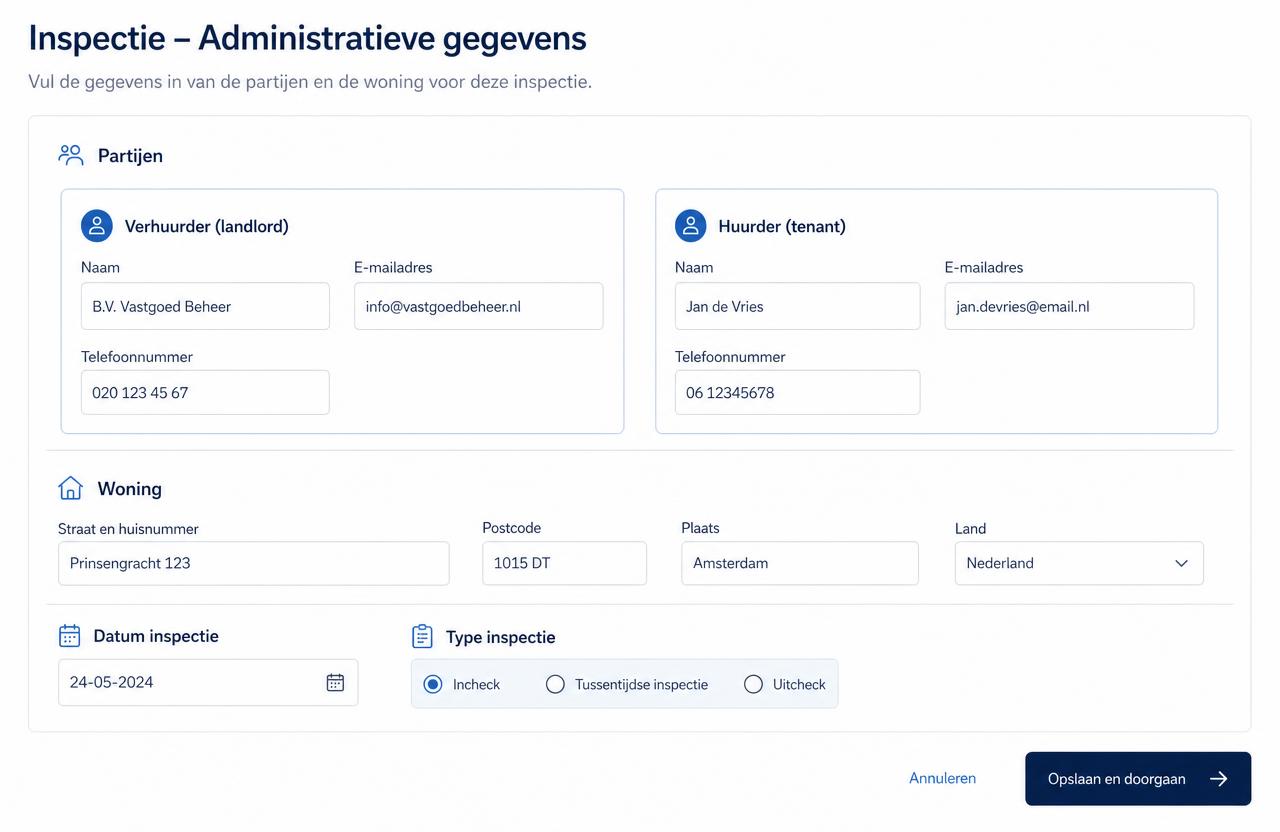Click the subtitle starting 'Vul de gegevens in'

pos(310,81)
